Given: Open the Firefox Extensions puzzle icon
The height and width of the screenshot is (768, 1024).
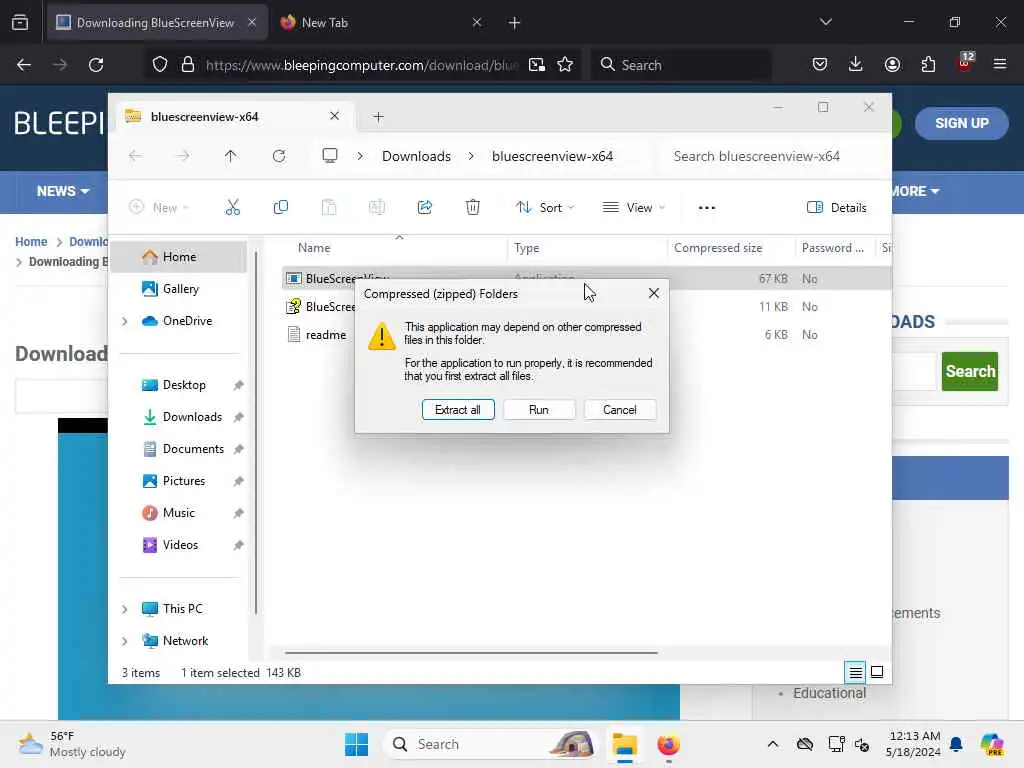Looking at the screenshot, I should (928, 64).
